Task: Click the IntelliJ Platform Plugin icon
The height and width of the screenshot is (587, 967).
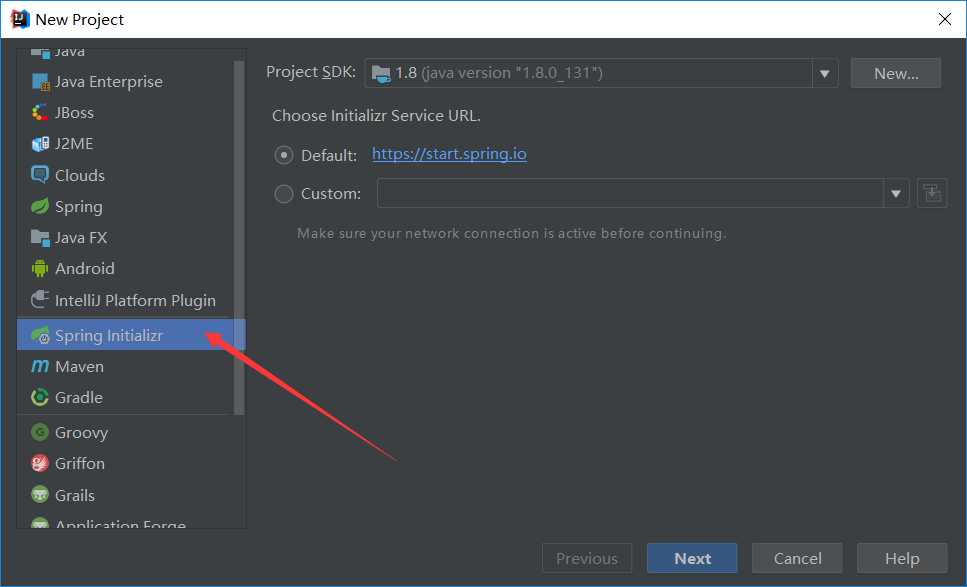Action: (40, 300)
